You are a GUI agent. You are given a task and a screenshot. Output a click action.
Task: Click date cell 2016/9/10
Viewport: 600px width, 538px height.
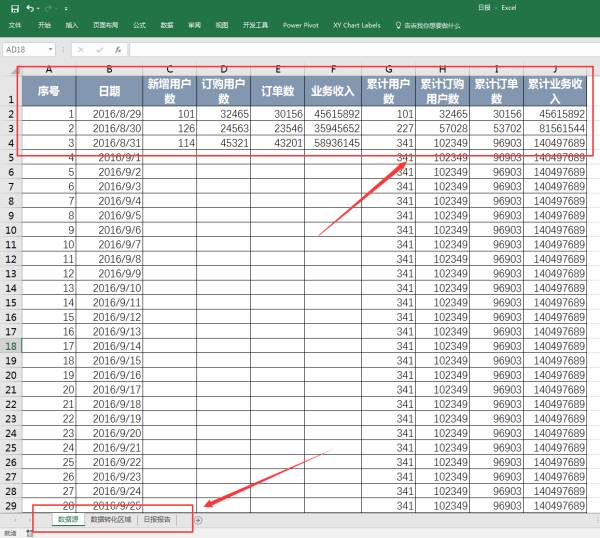point(109,288)
